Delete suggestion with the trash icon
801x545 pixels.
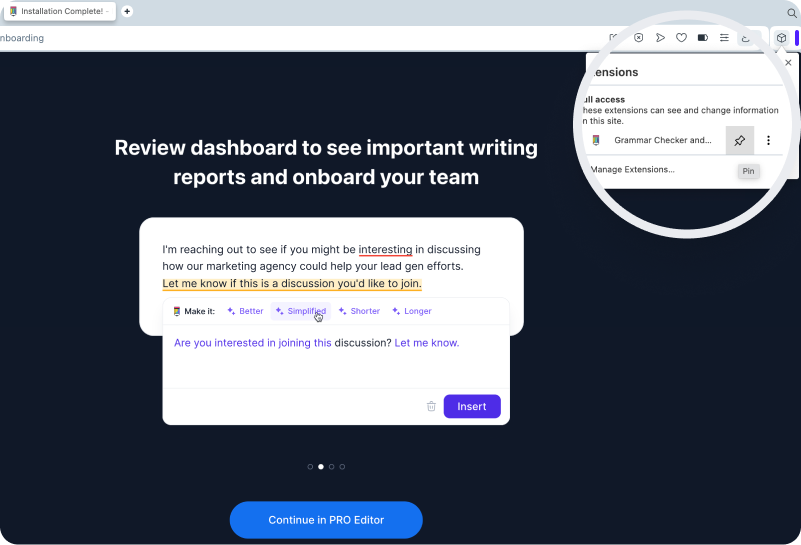(431, 407)
